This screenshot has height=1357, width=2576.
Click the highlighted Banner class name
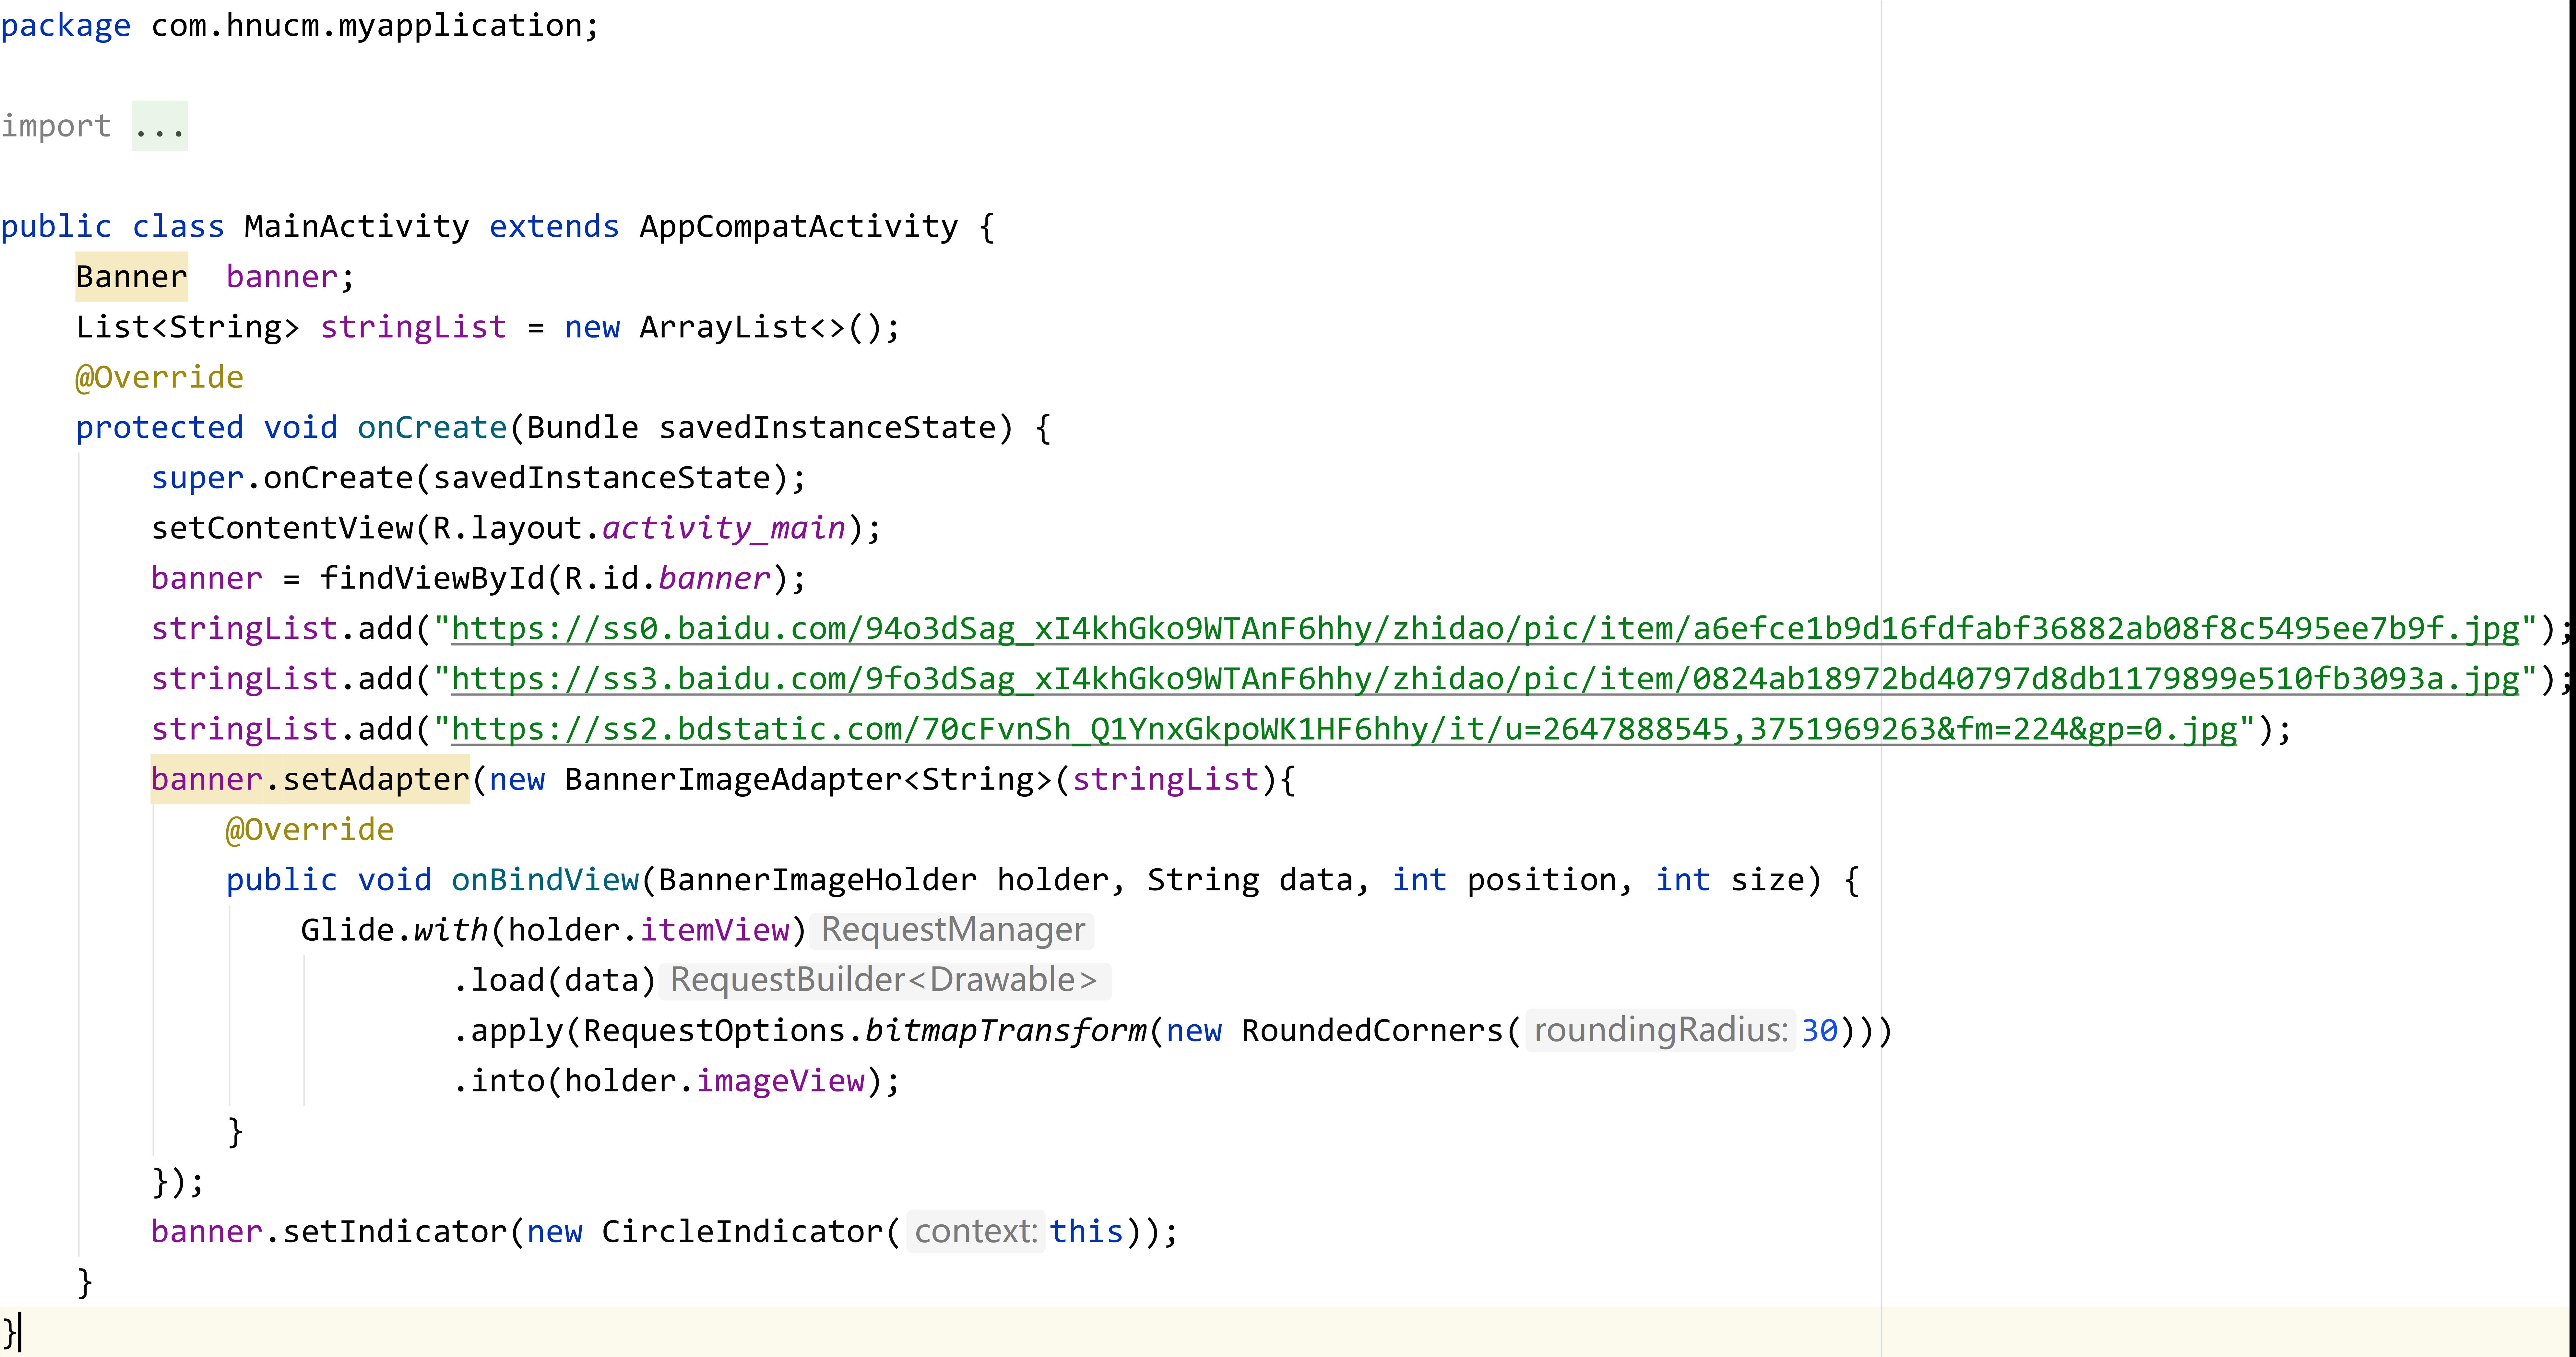pyautogui.click(x=131, y=277)
